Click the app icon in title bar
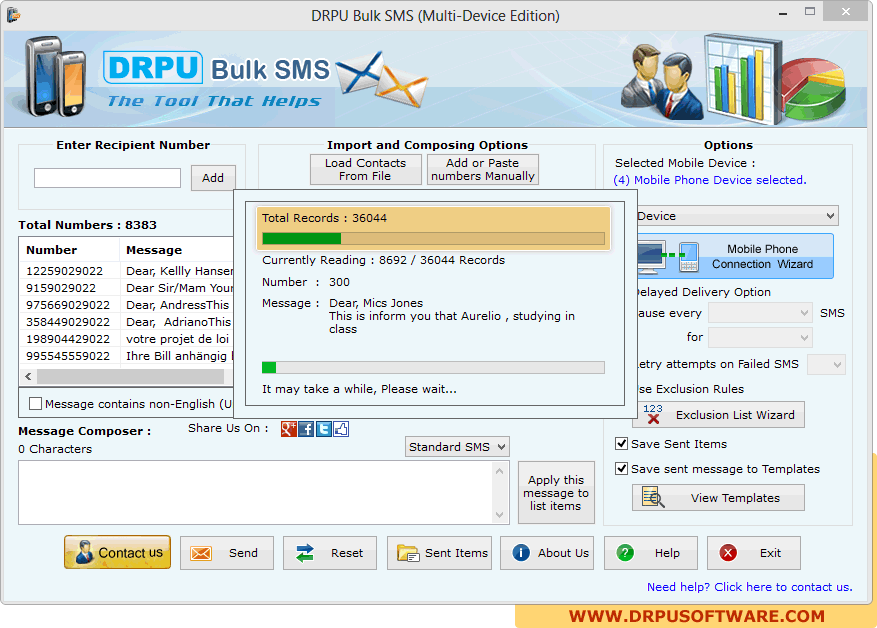 click(13, 15)
